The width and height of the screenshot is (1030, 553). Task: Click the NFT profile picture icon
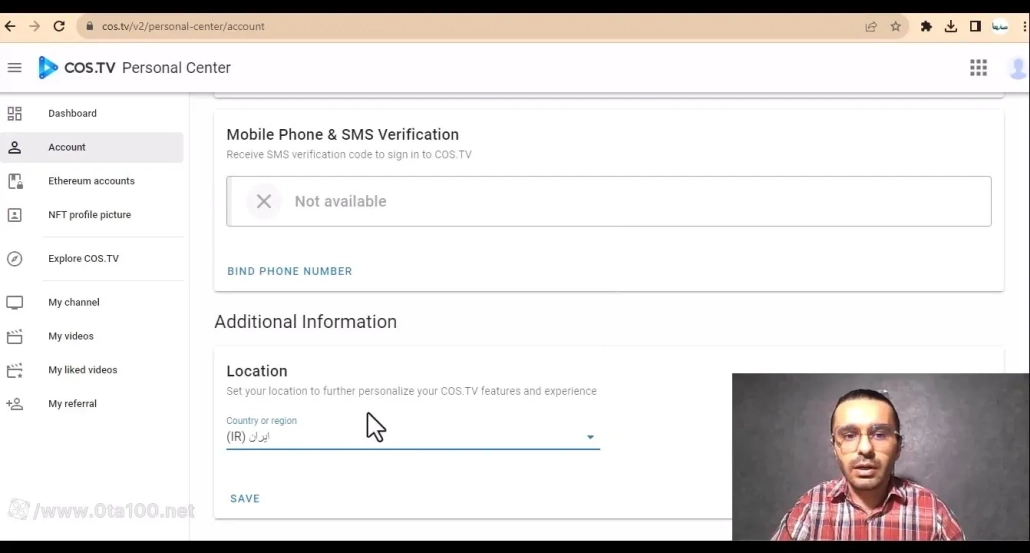[15, 215]
